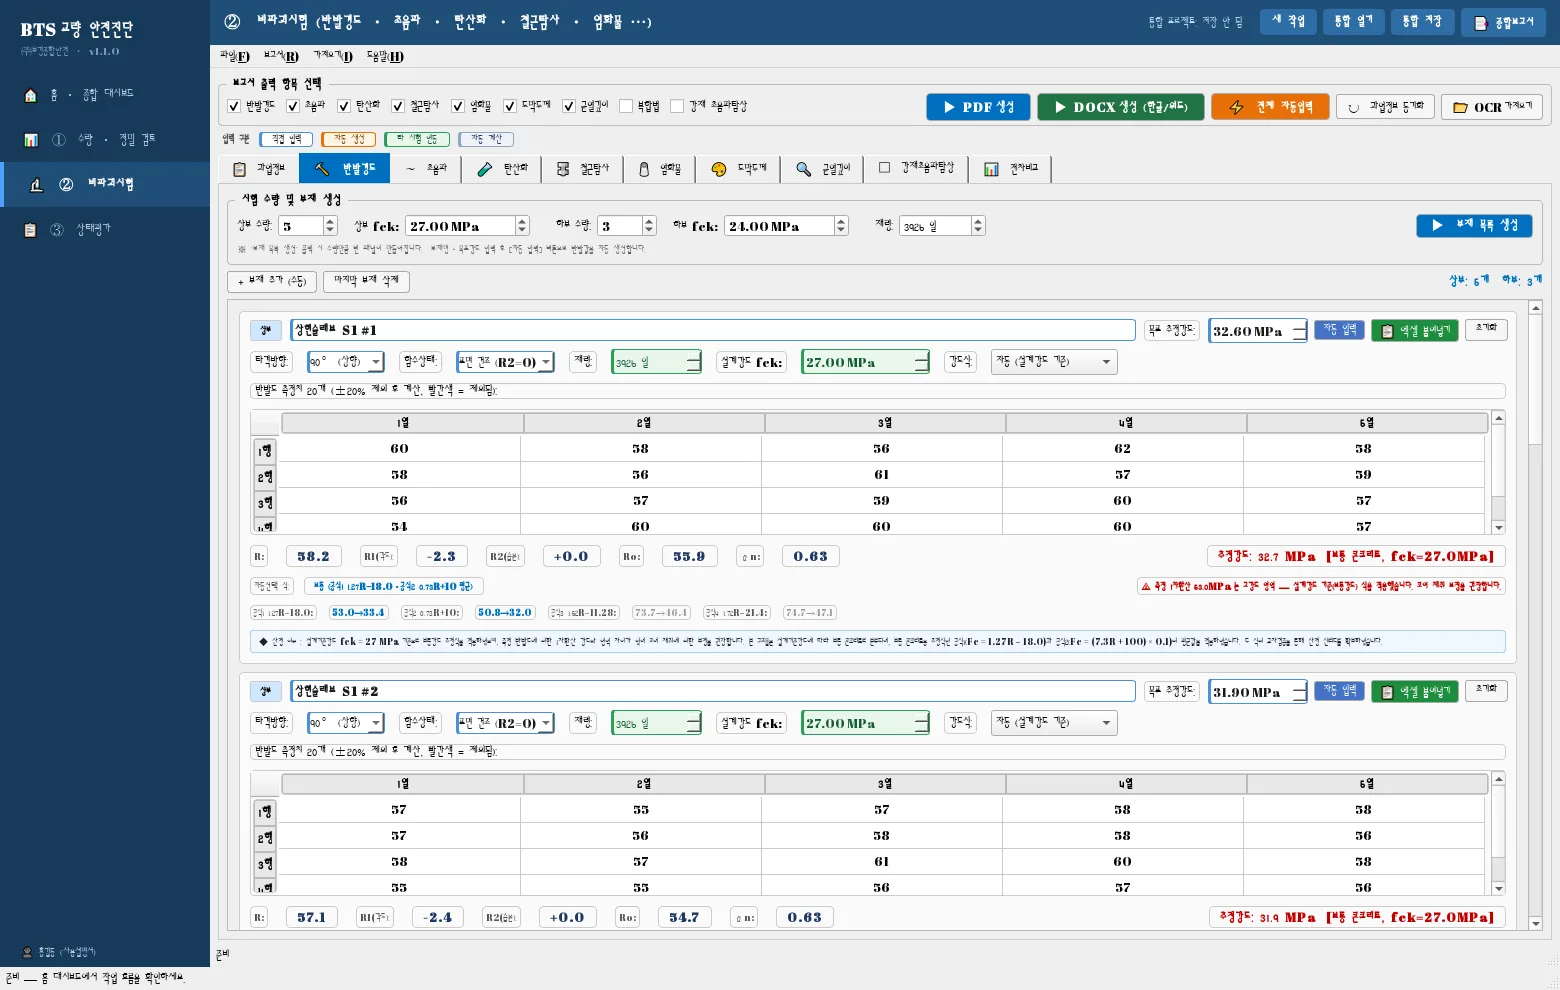Open the strength formula dropdown for S1 #2
The image size is (1560, 990).
click(x=1054, y=723)
